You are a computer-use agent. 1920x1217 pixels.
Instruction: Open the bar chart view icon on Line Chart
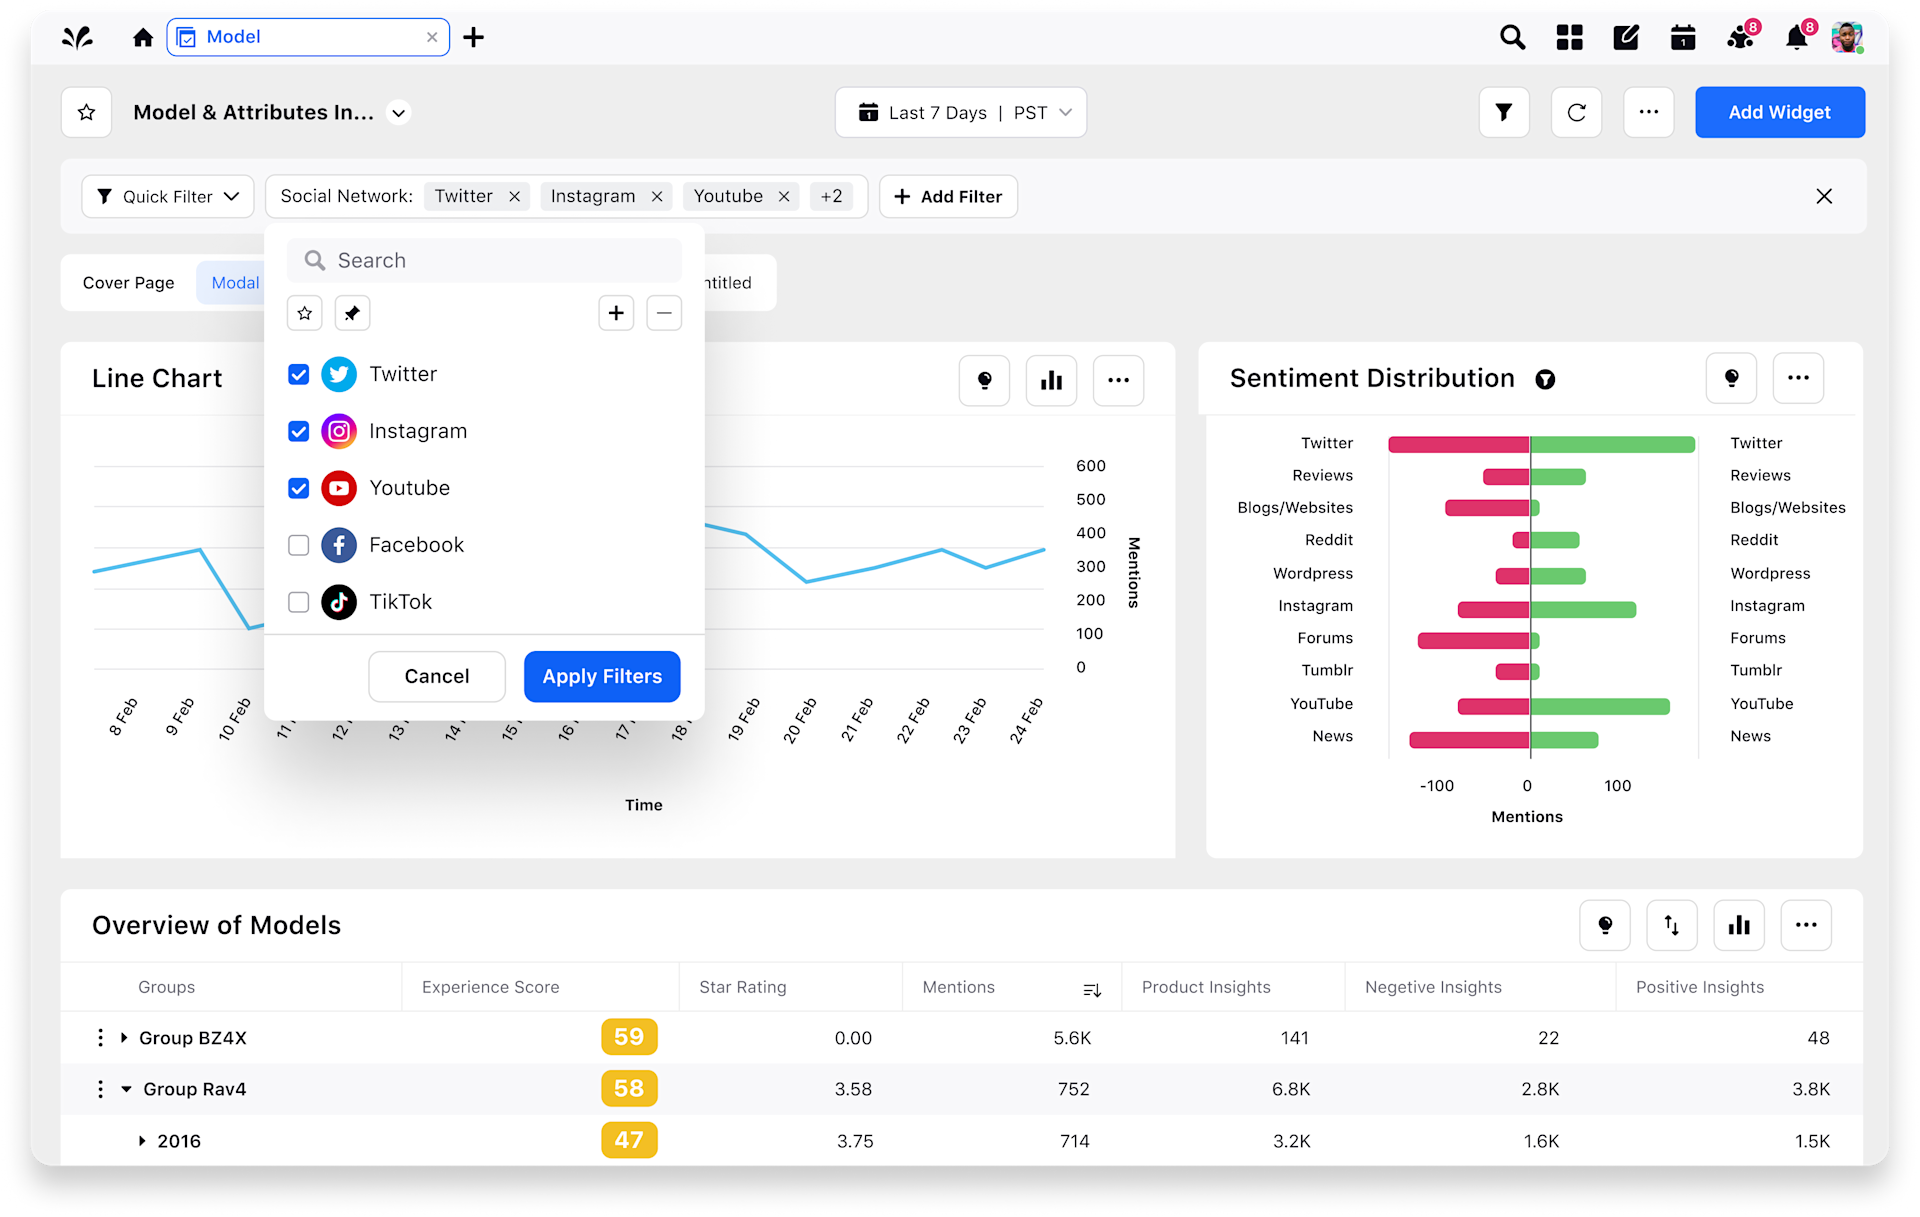click(1051, 380)
